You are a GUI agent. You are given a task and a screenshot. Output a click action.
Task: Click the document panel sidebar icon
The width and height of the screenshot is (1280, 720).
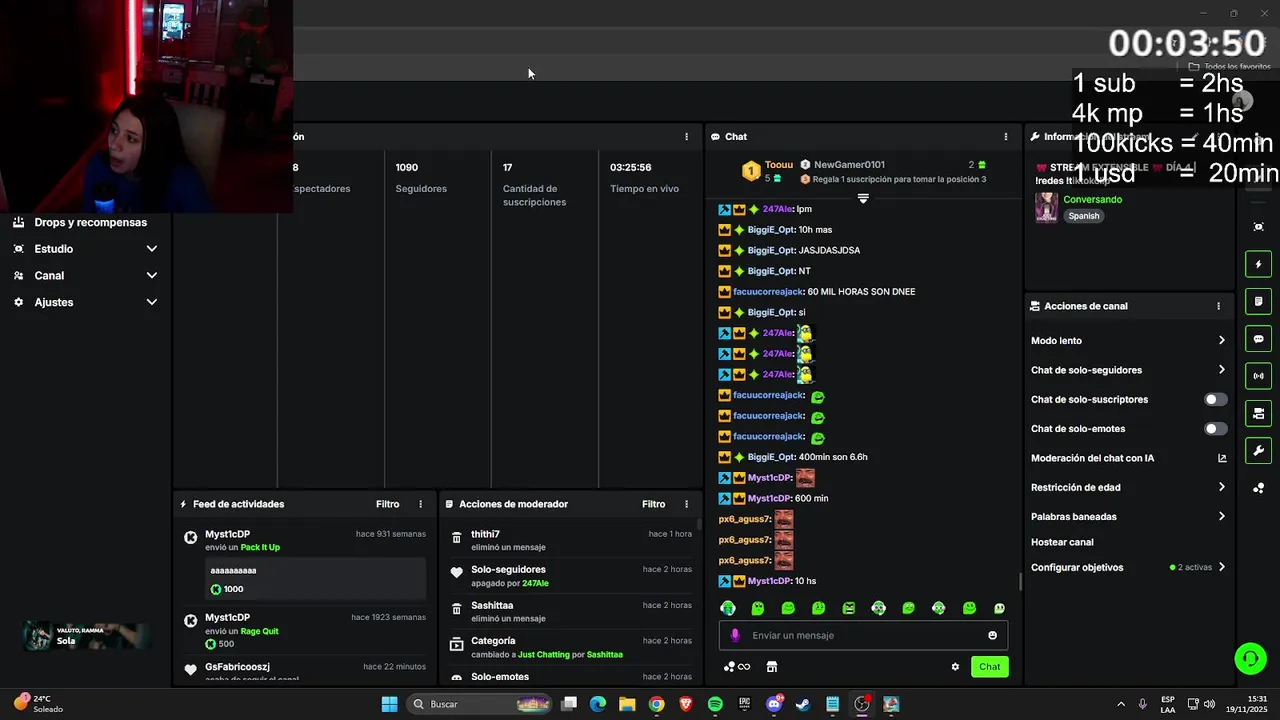1259,301
